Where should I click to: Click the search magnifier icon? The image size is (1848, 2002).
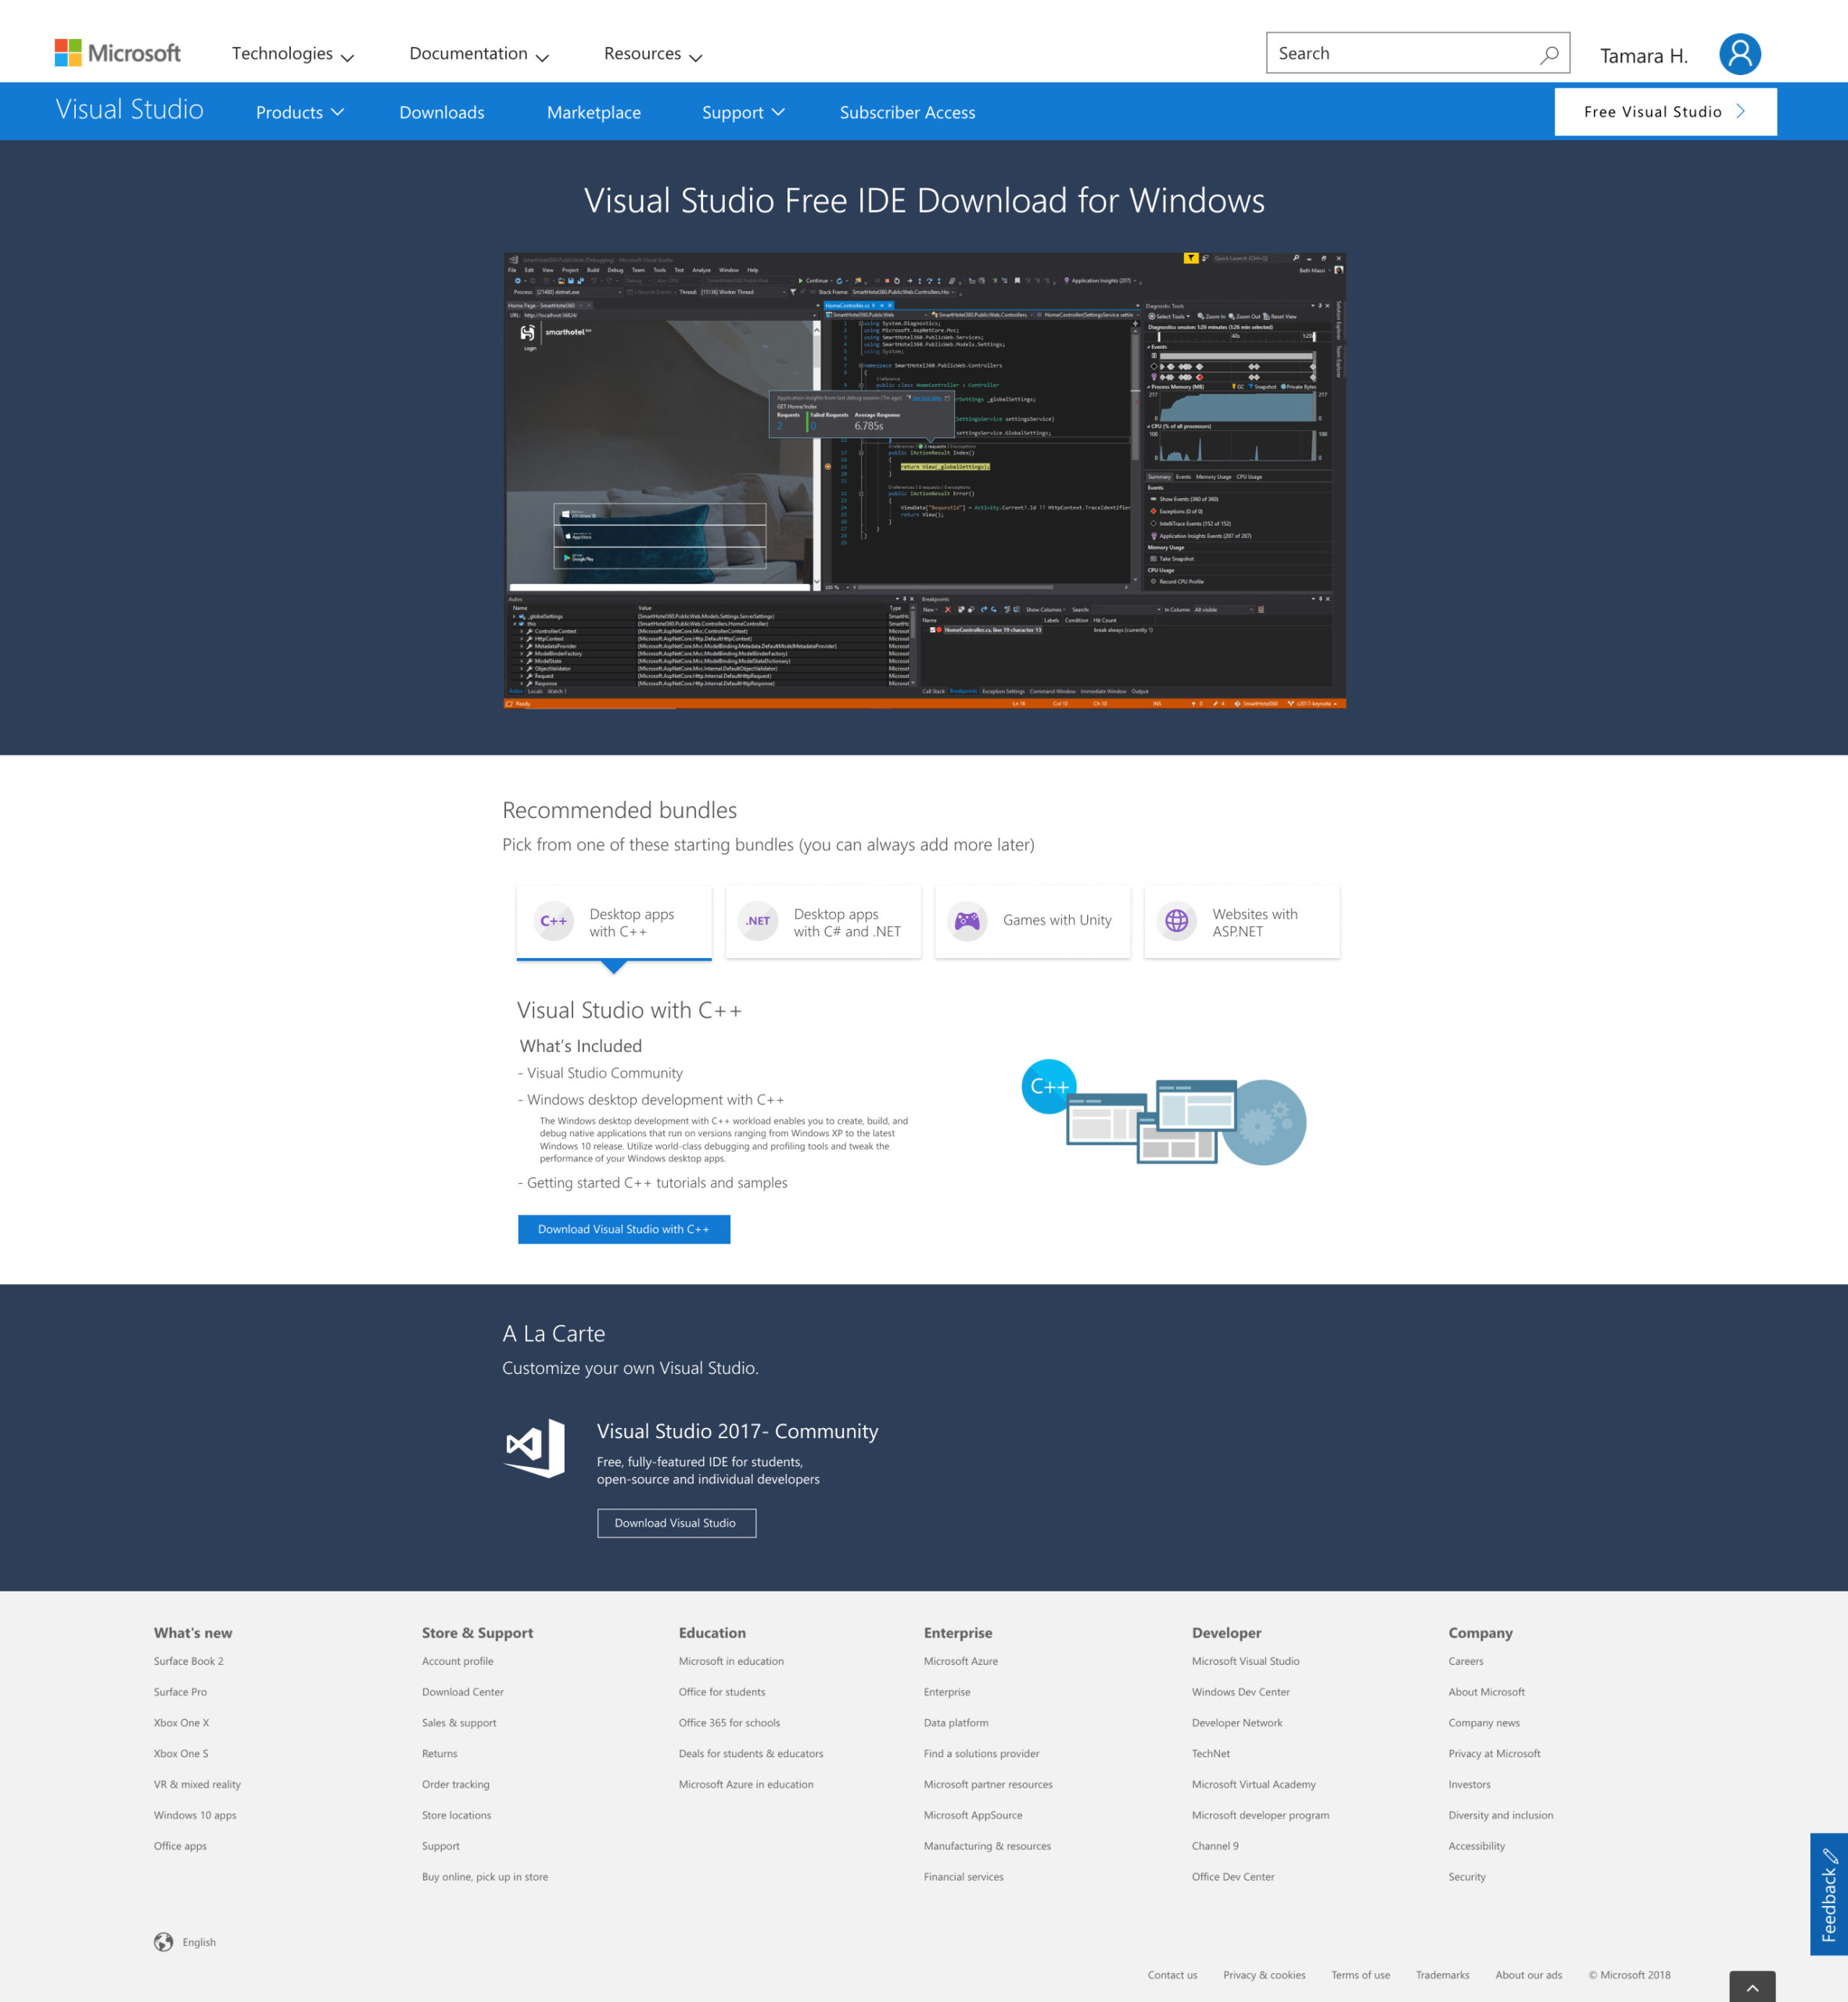tap(1549, 54)
